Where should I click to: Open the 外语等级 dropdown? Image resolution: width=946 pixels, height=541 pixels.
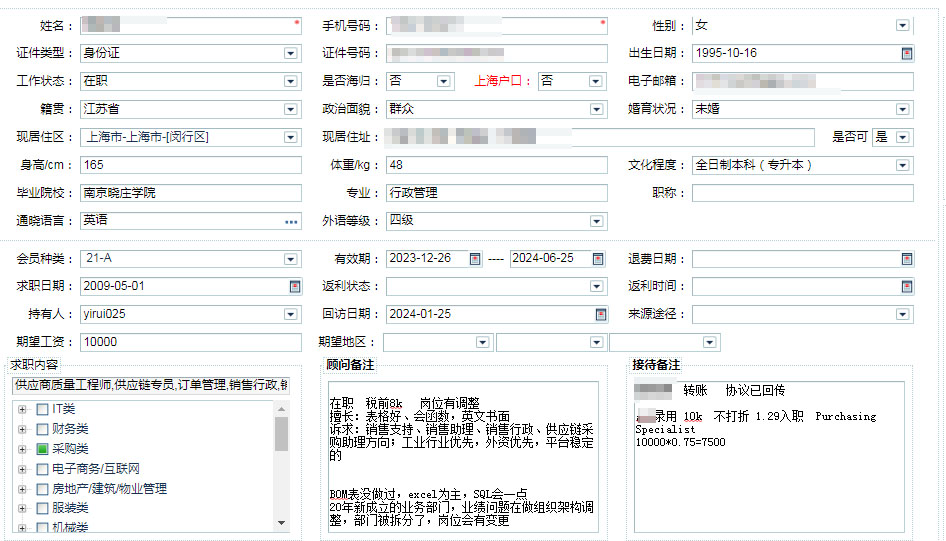(596, 221)
